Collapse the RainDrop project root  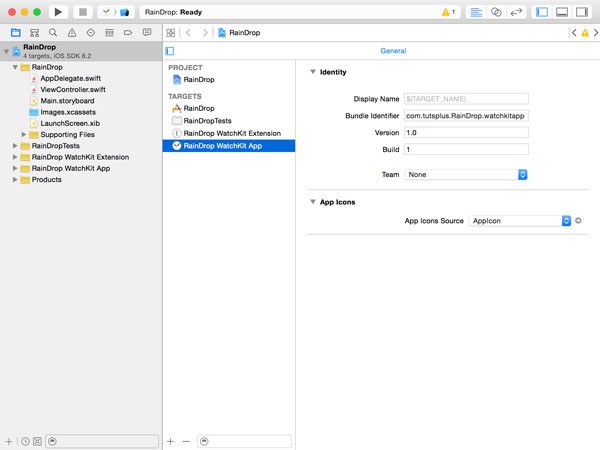[6, 51]
